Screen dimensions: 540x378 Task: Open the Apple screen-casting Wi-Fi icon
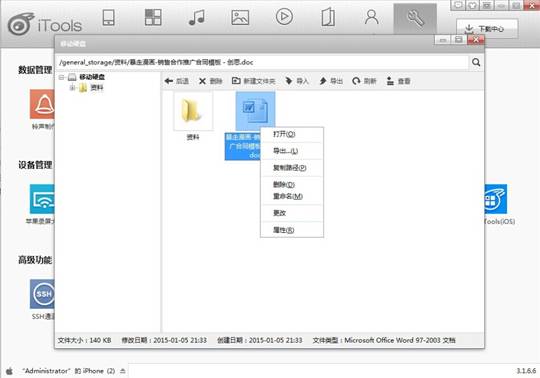[42, 199]
